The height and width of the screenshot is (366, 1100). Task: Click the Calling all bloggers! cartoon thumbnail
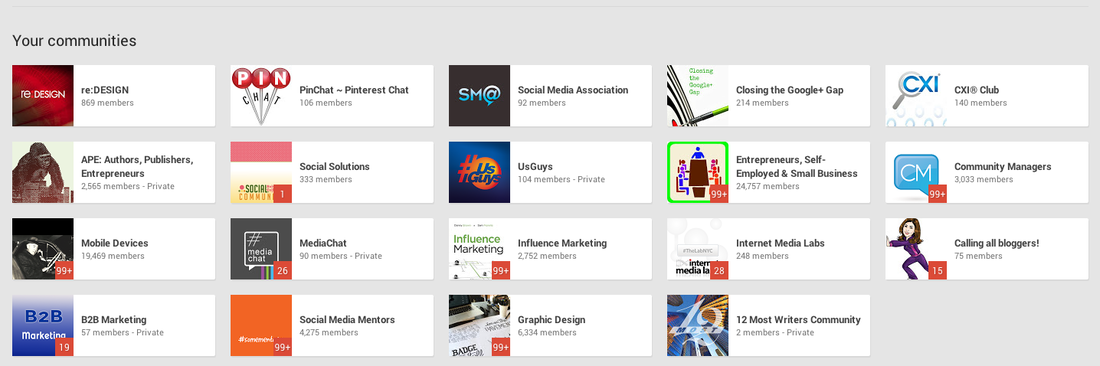click(x=915, y=249)
